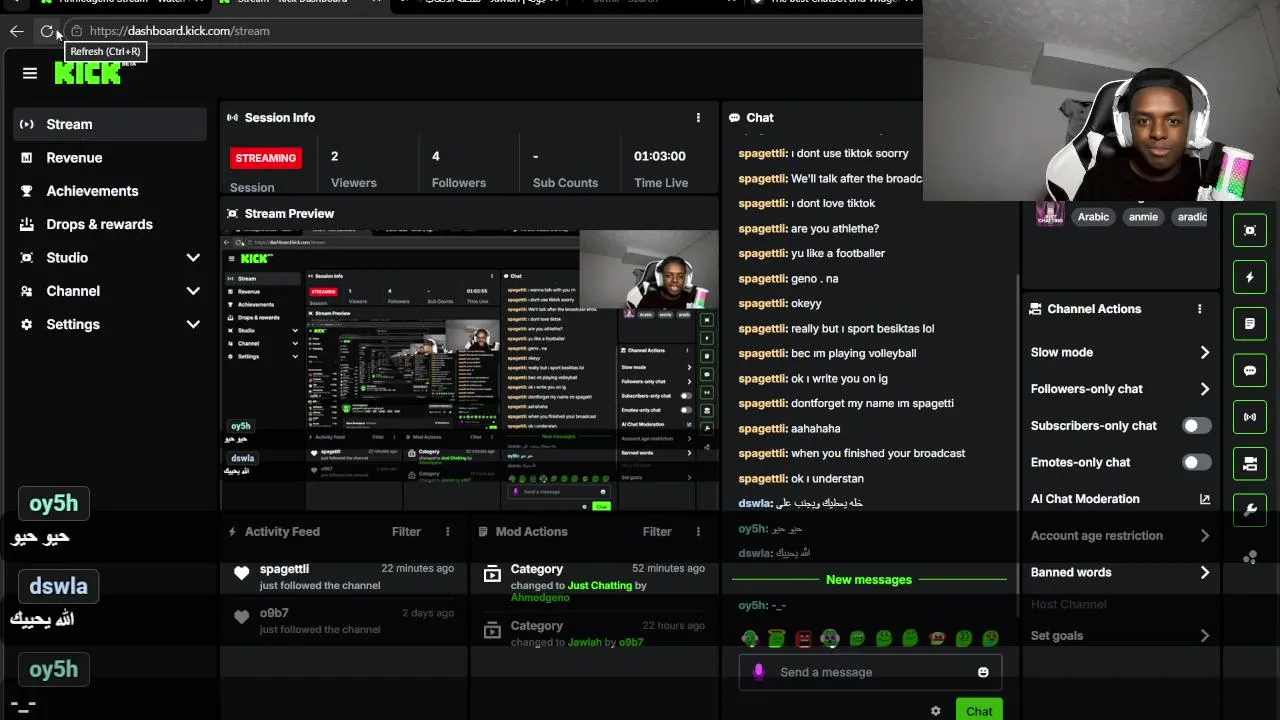
Task: Click the browser back arrow
Action: pos(17,31)
